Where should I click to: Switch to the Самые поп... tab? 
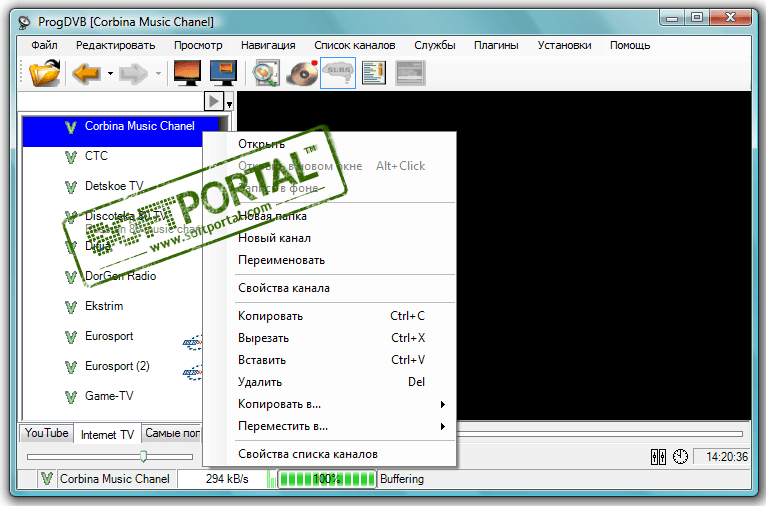click(172, 433)
